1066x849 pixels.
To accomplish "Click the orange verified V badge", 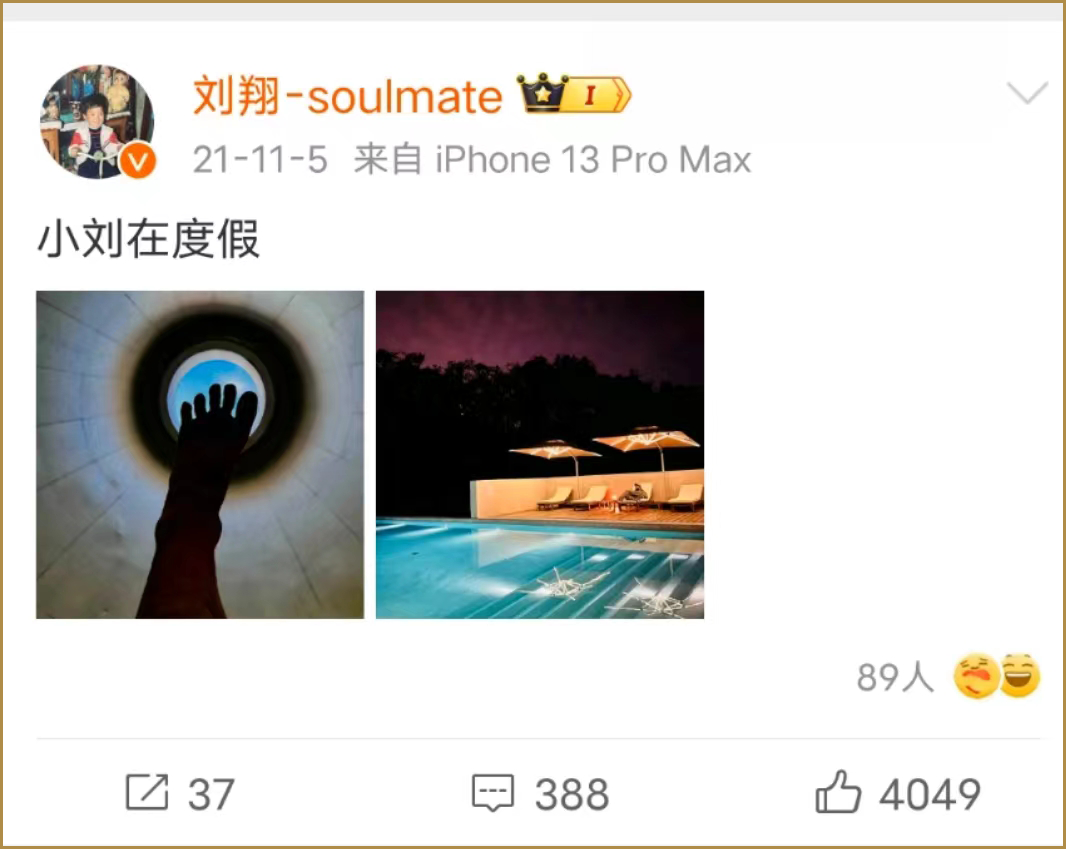I will [x=138, y=161].
